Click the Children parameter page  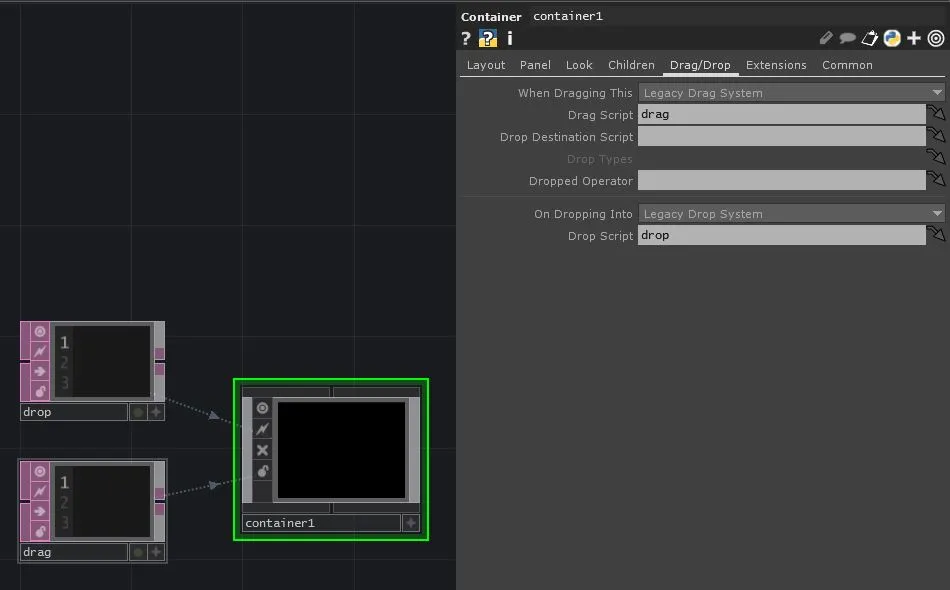click(631, 65)
